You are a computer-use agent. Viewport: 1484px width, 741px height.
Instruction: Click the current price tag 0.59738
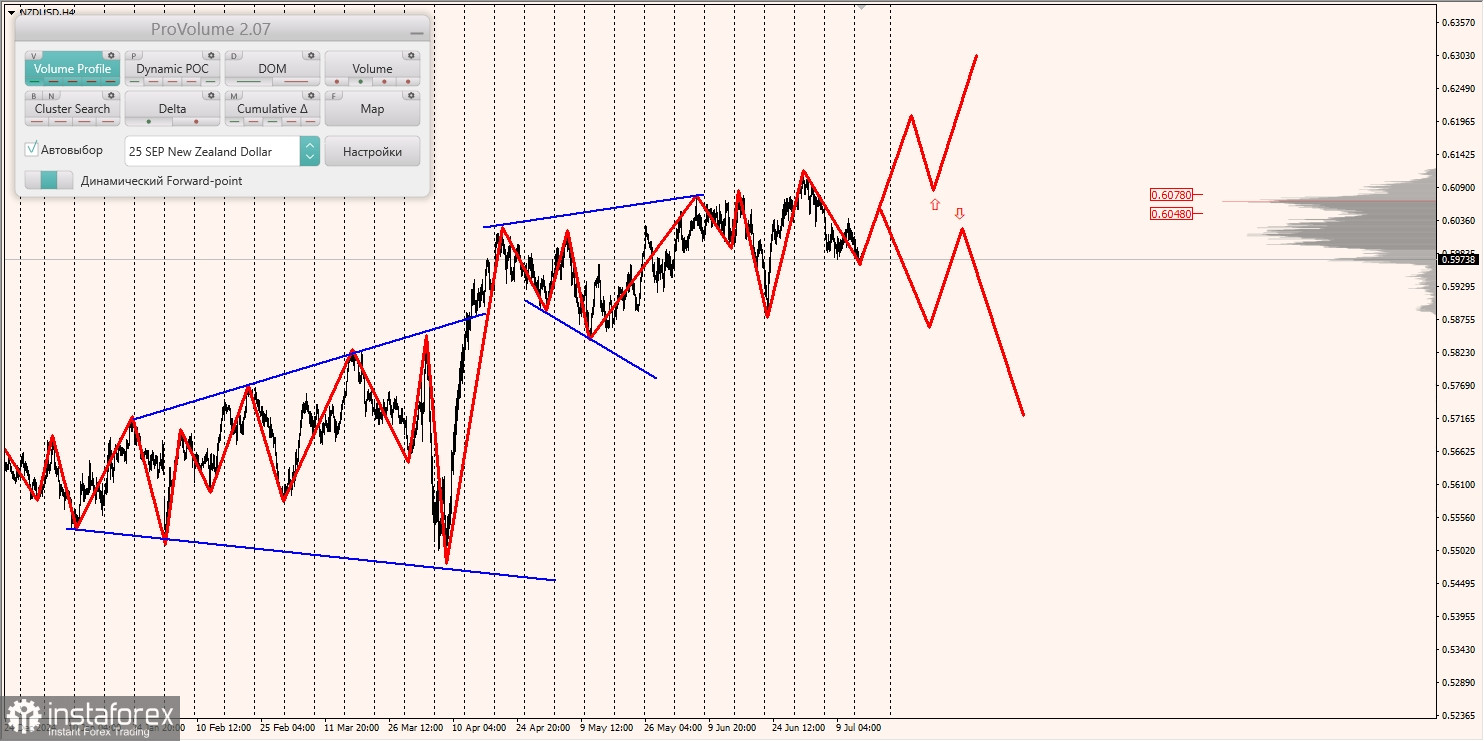pos(1458,259)
